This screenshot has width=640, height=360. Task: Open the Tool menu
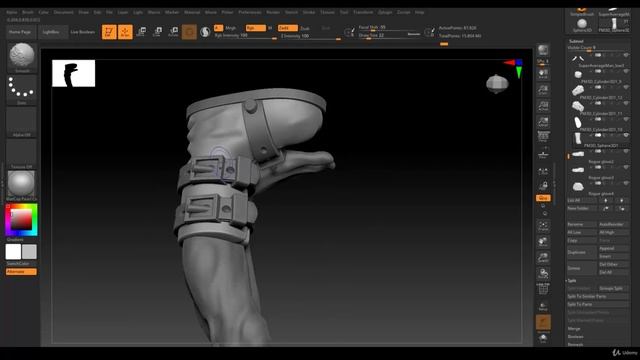coord(344,12)
